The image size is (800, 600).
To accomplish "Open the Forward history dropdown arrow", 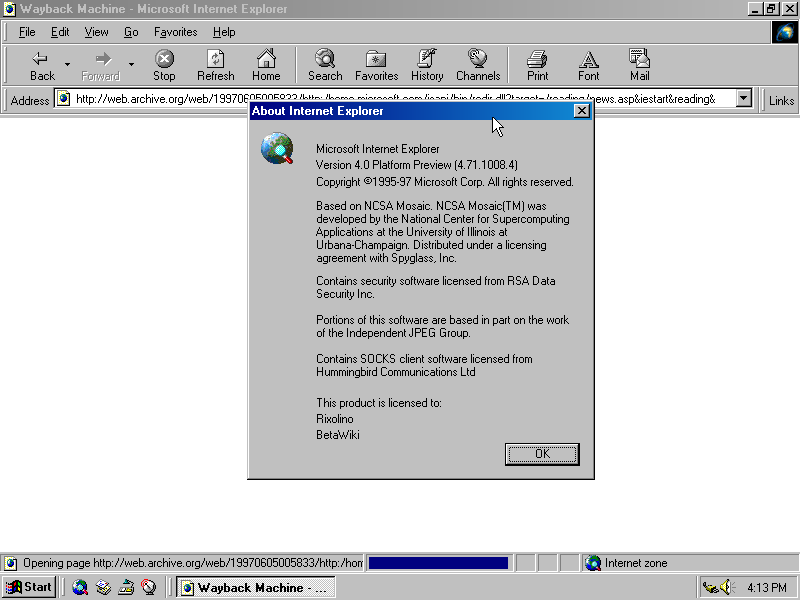I will 131,65.
